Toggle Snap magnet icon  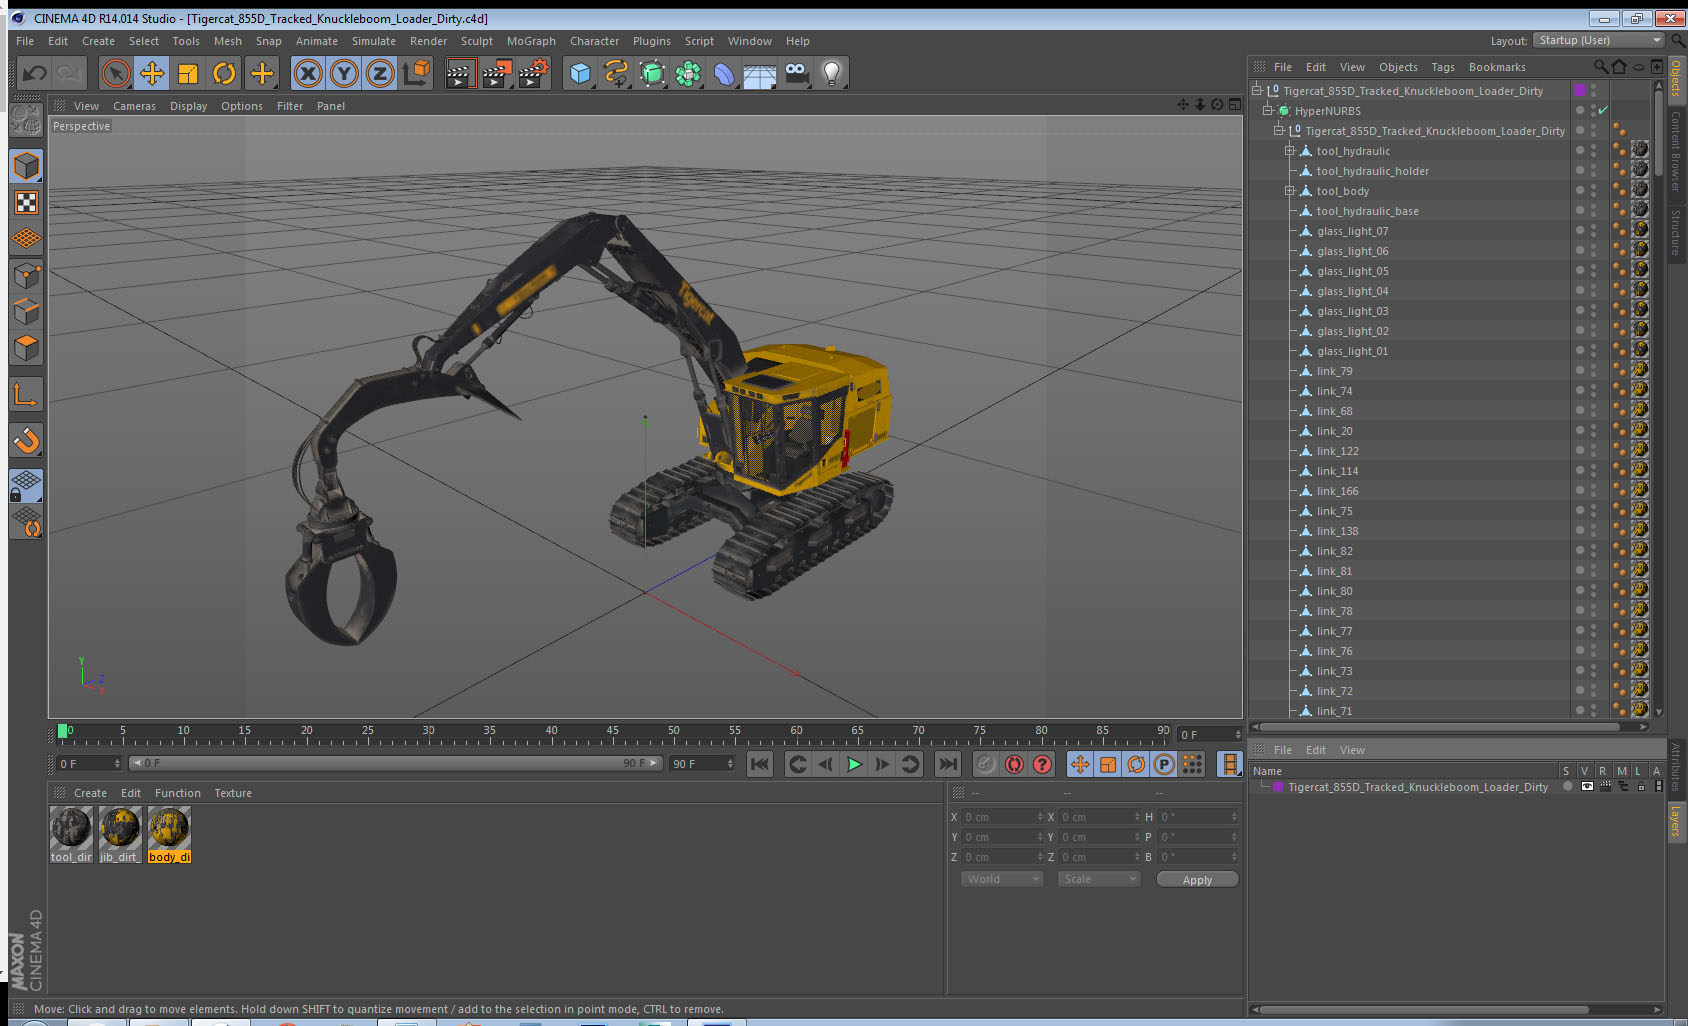point(26,440)
